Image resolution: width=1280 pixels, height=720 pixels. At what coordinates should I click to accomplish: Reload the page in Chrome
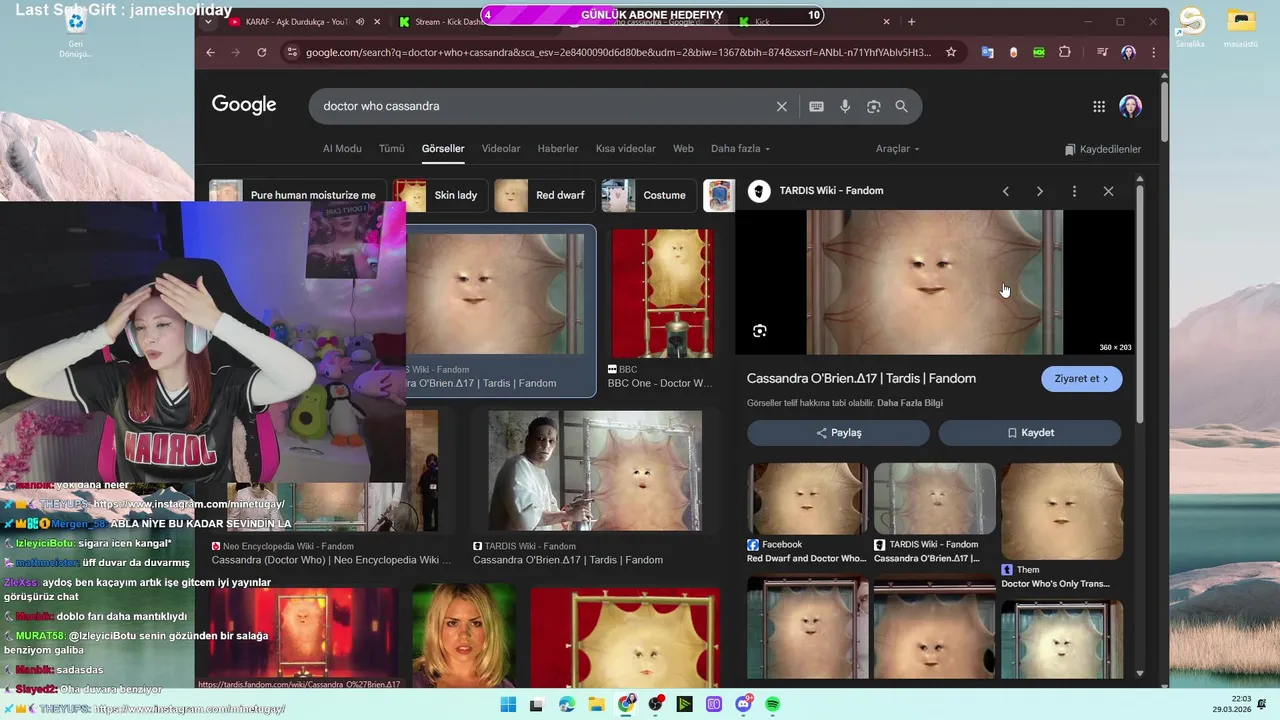point(262,52)
